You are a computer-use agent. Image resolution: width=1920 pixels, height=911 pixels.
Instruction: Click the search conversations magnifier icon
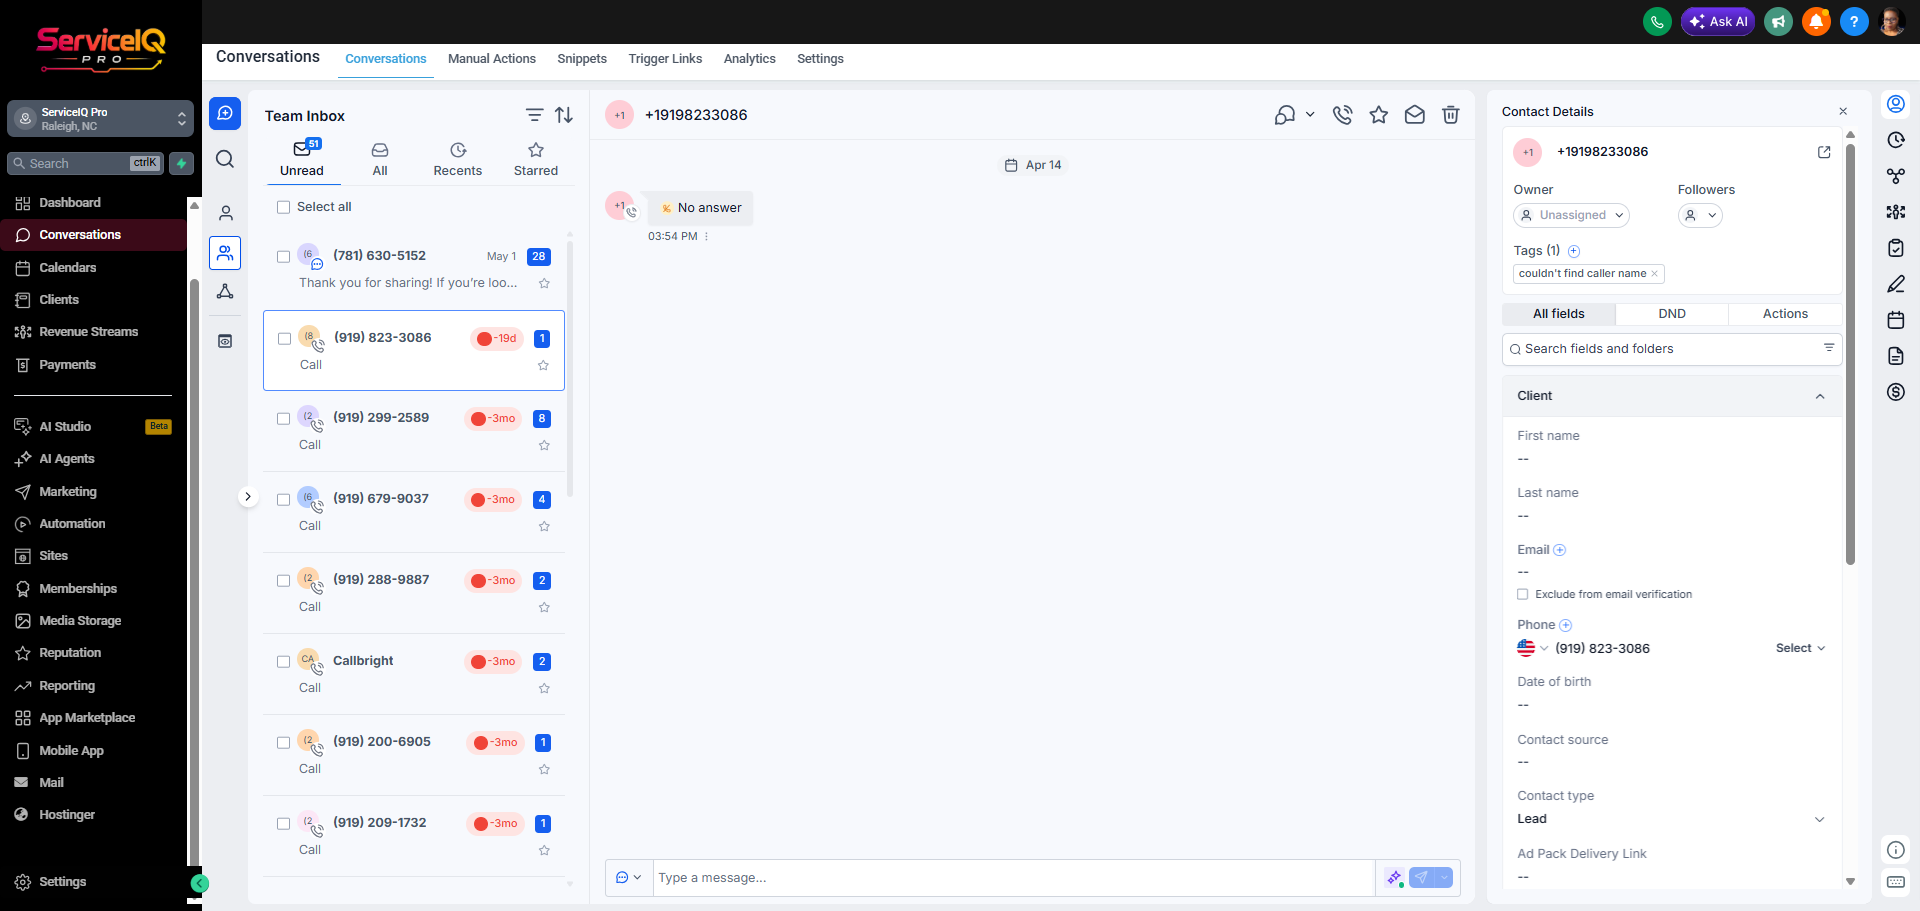click(x=225, y=159)
